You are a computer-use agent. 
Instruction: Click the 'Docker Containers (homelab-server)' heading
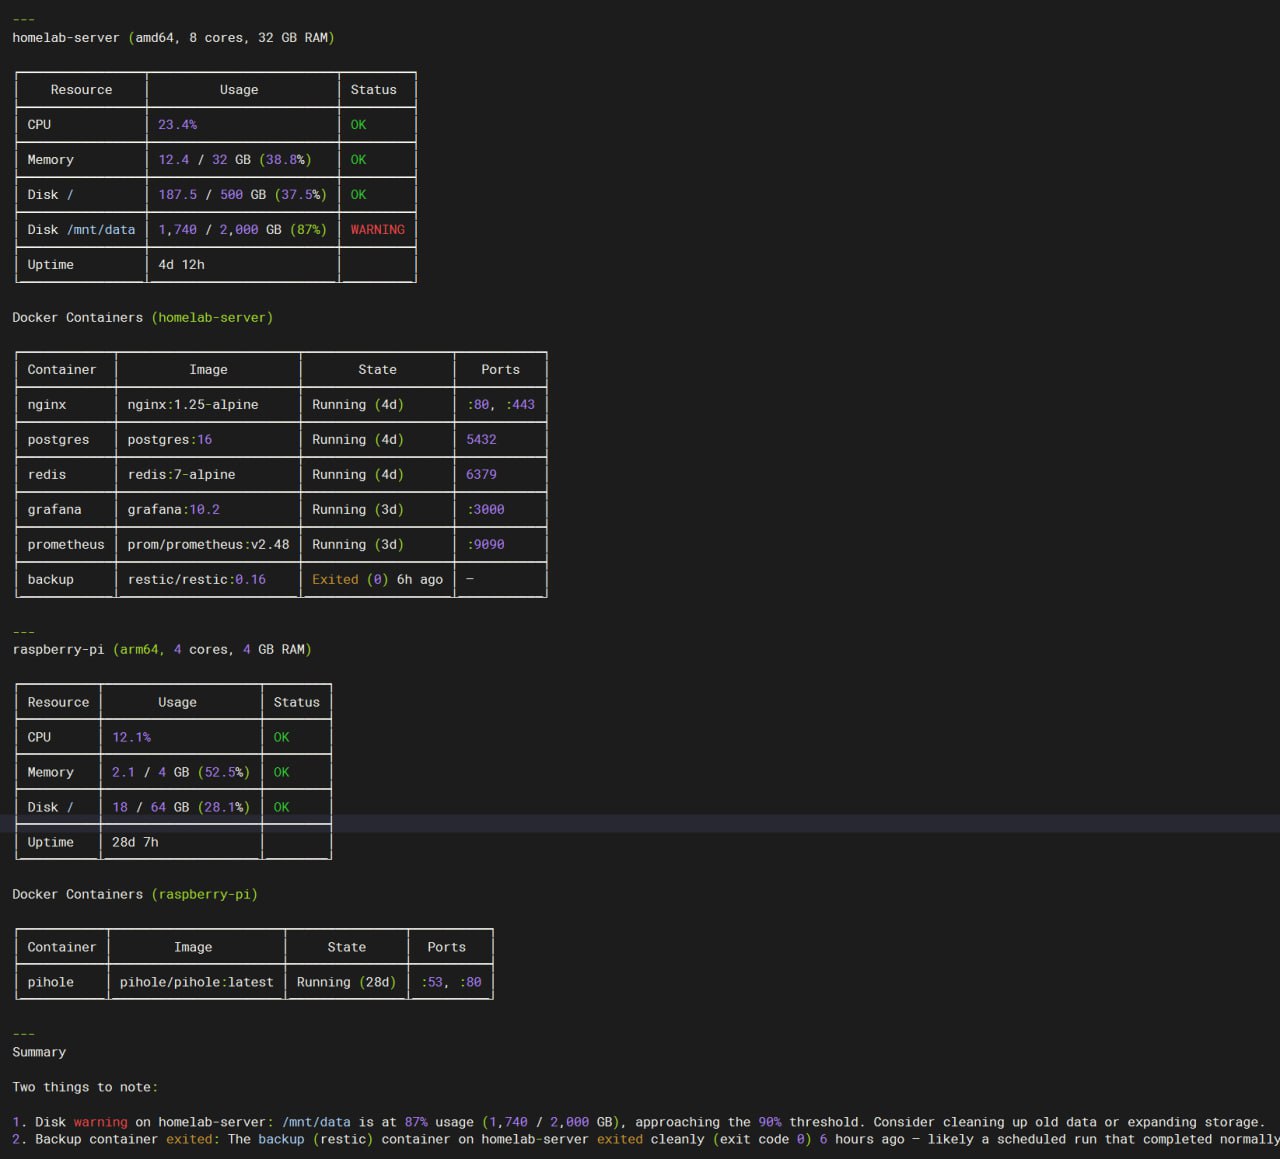pos(142,318)
